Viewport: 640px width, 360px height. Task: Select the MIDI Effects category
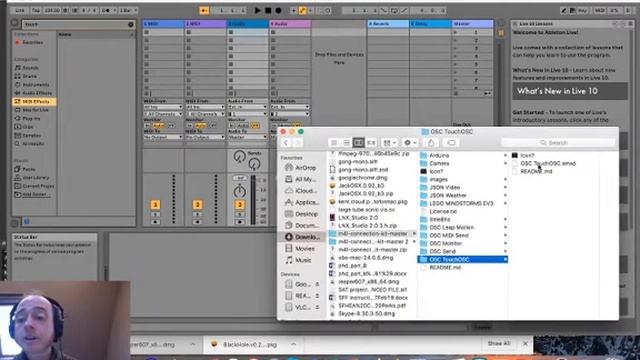[x=35, y=102]
